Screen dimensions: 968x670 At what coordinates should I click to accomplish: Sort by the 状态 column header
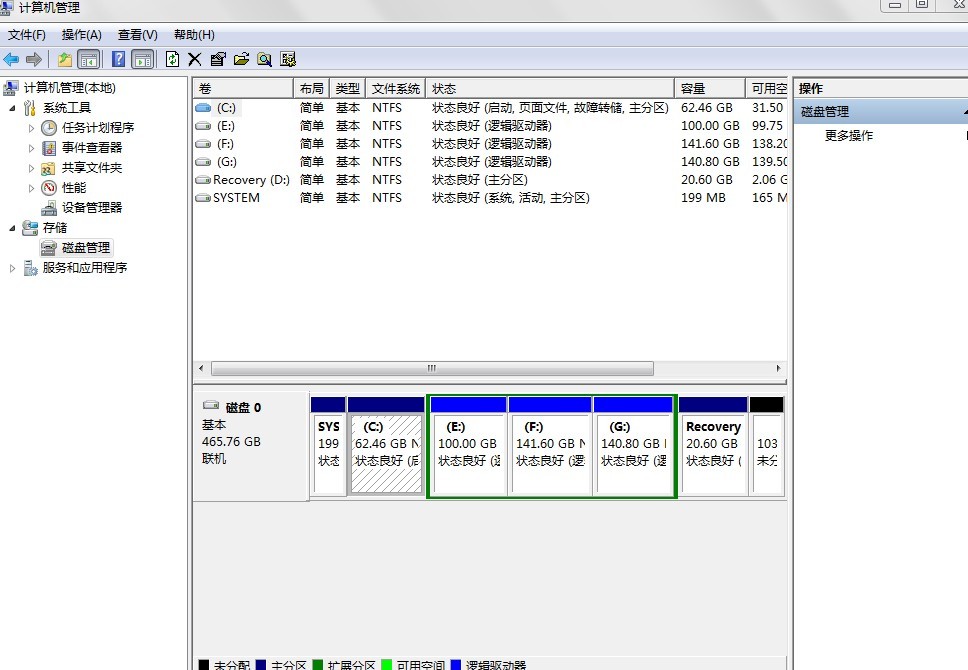tap(549, 88)
